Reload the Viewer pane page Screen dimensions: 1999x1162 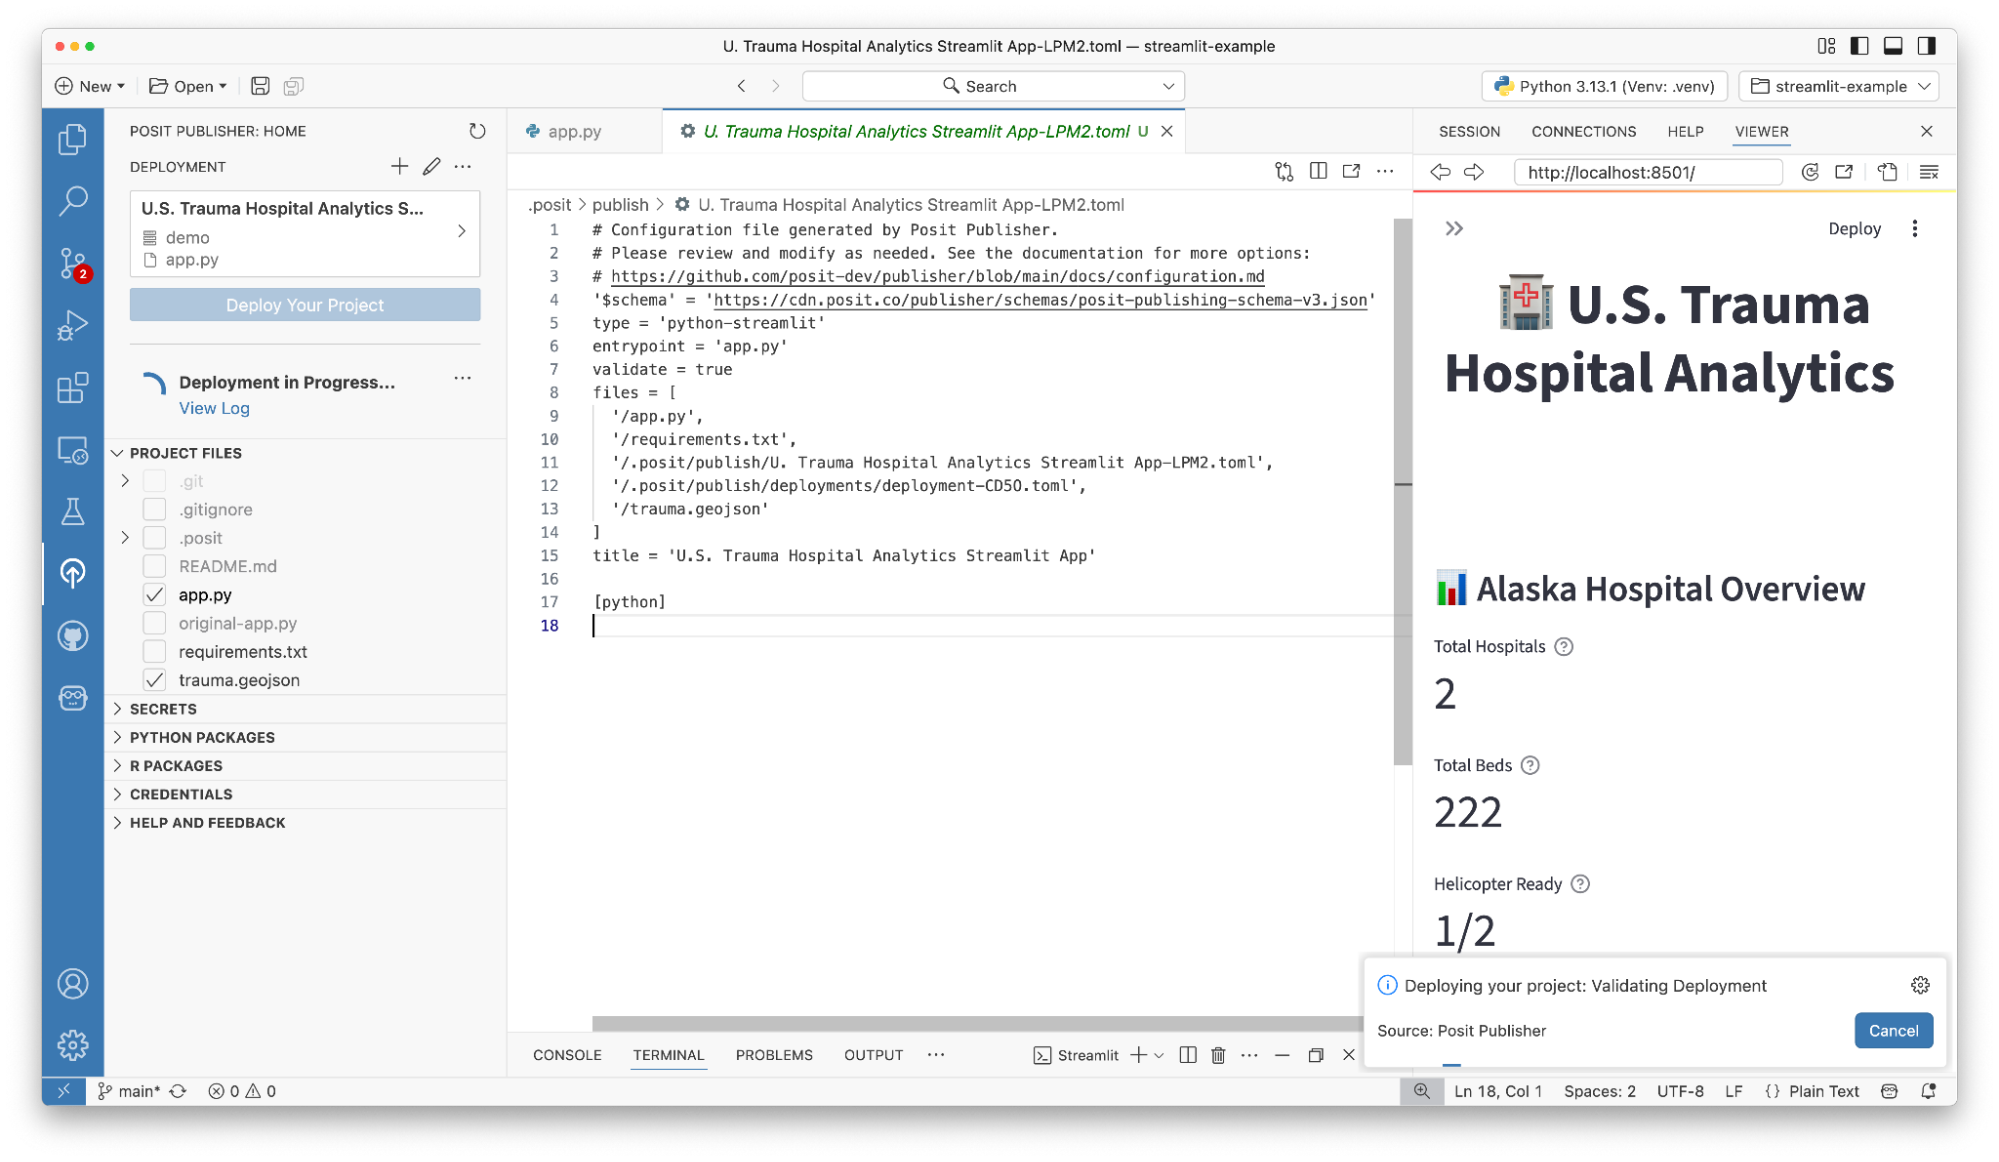pyautogui.click(x=1809, y=172)
